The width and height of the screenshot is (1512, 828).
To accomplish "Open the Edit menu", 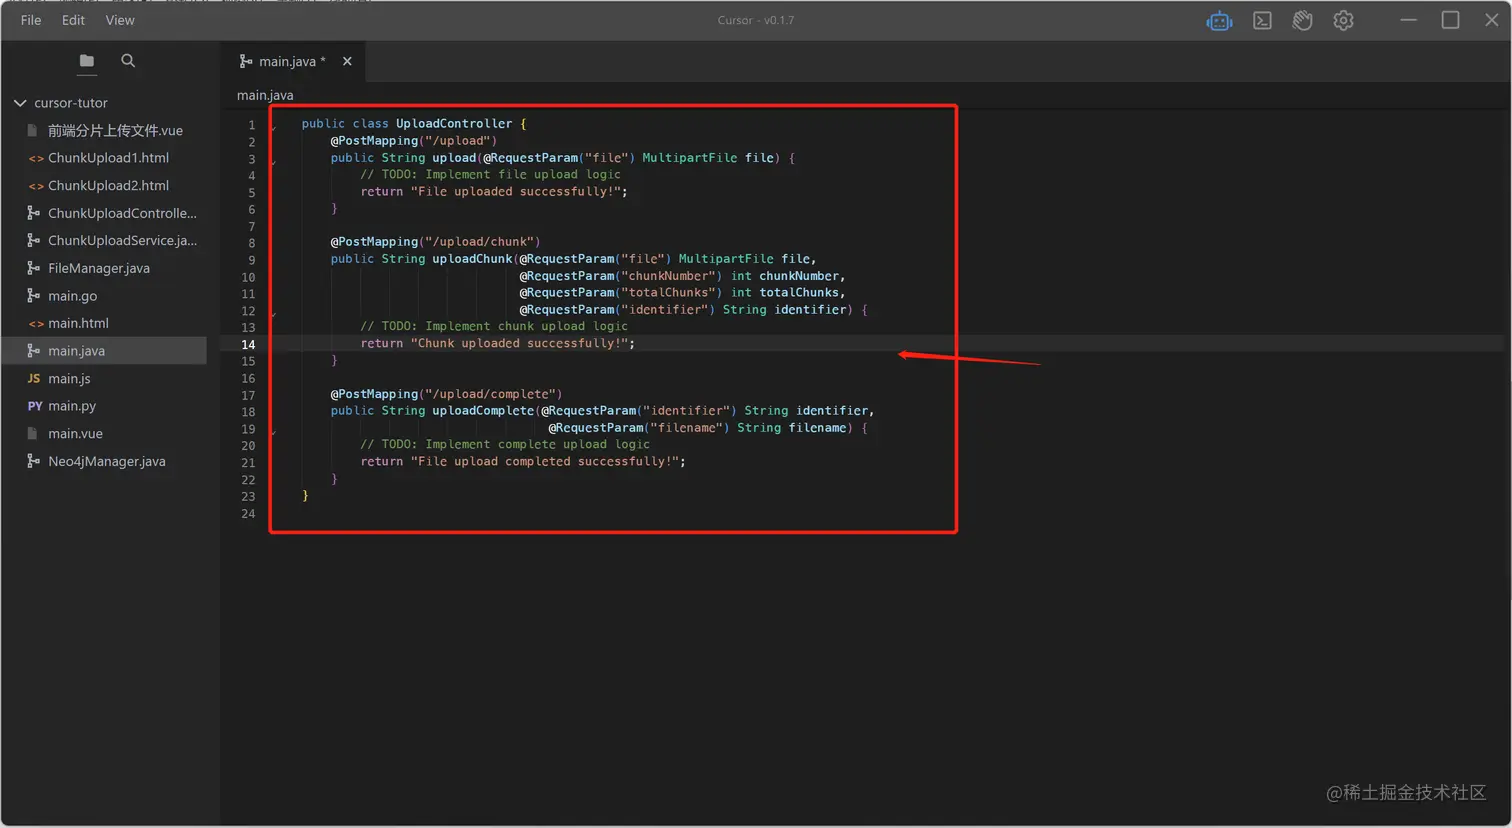I will pos(72,20).
